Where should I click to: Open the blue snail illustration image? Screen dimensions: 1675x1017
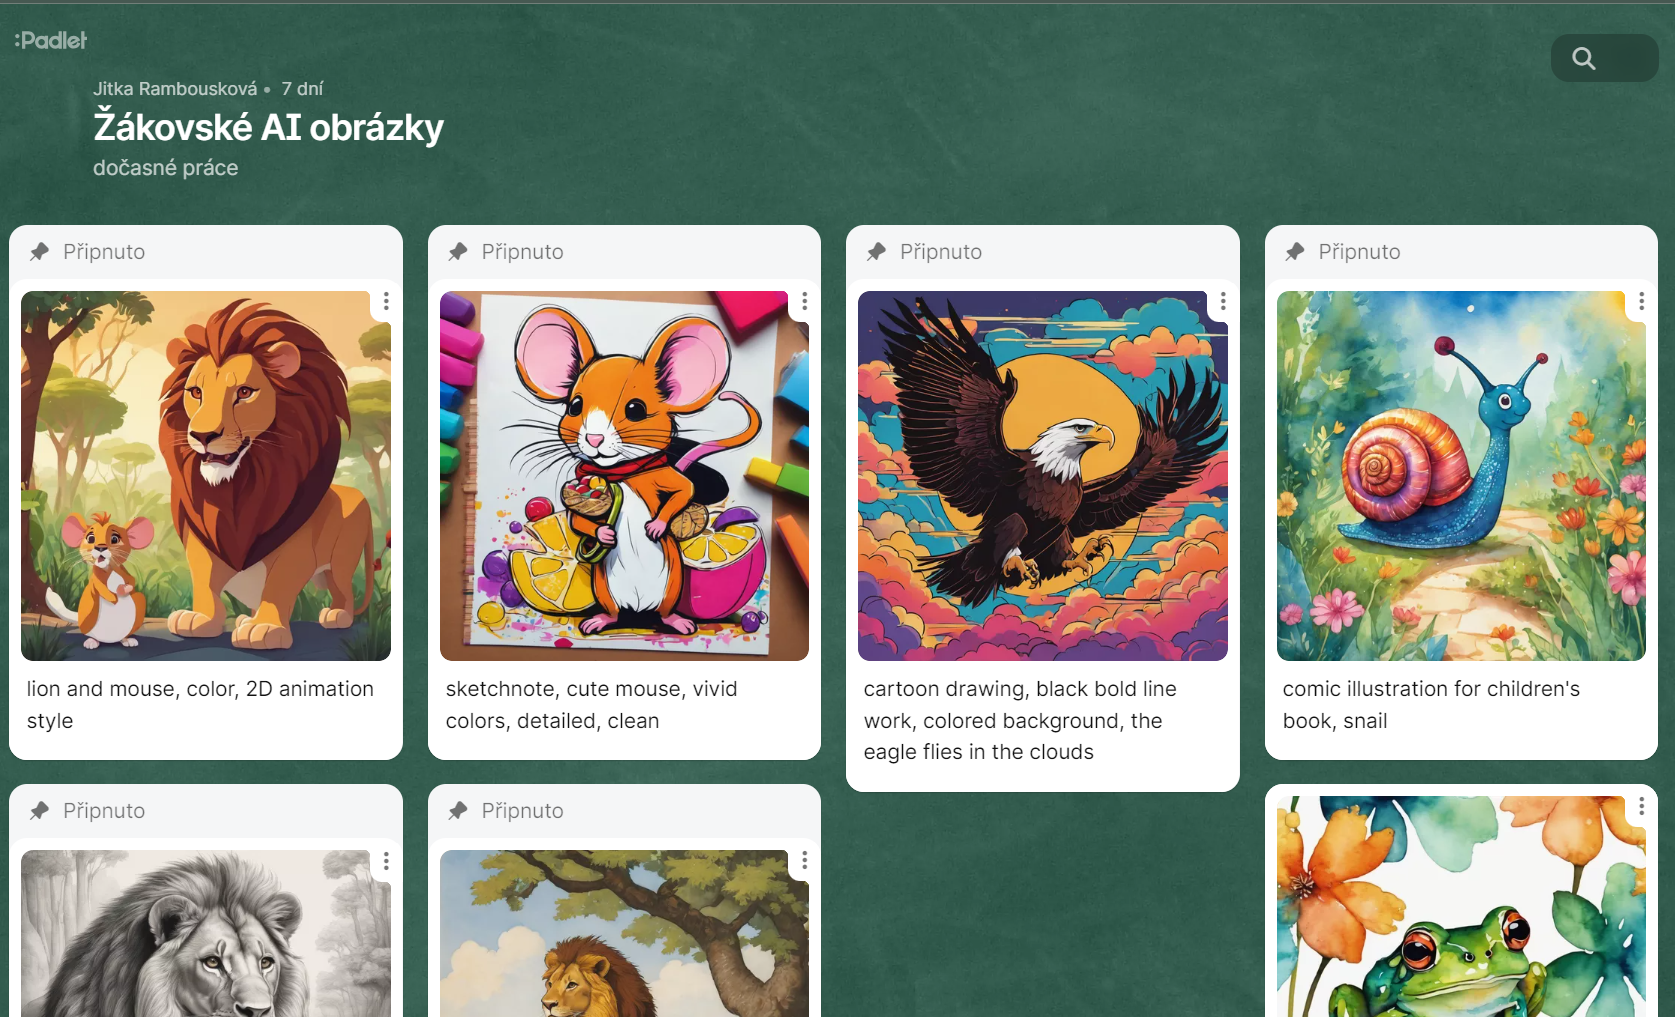coord(1461,476)
